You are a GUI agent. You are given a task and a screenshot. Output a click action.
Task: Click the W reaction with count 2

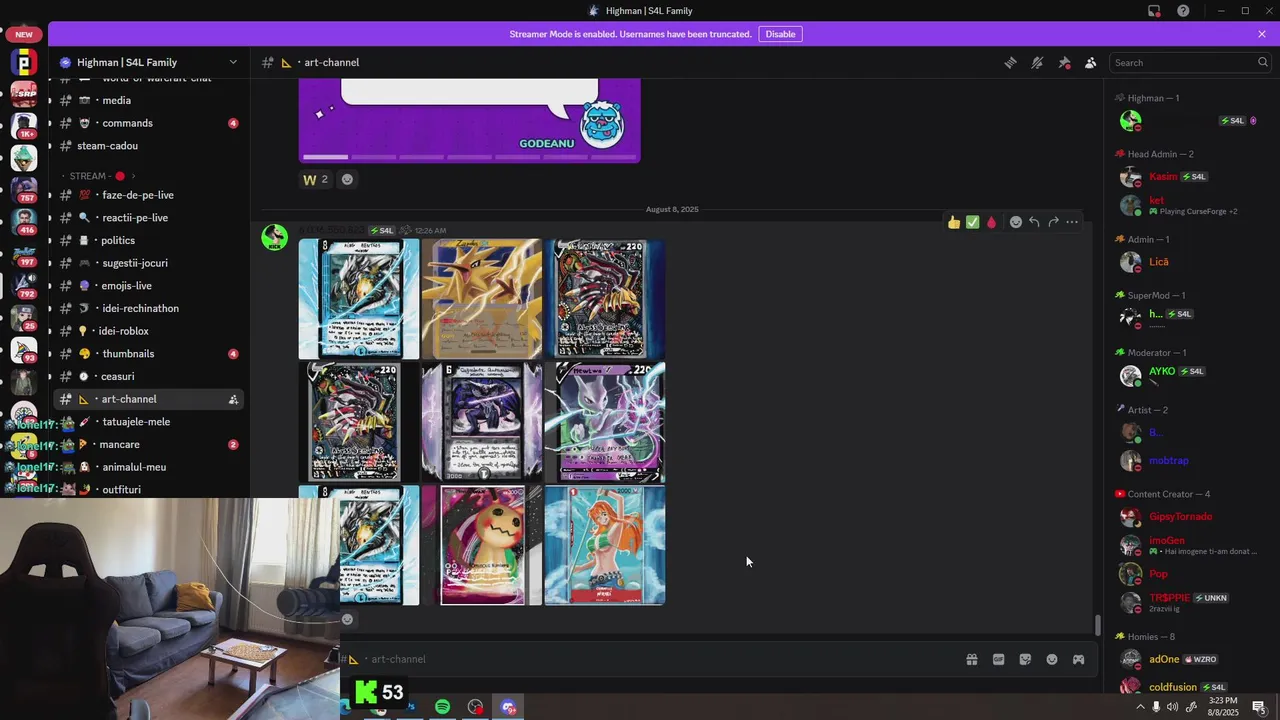pos(316,180)
